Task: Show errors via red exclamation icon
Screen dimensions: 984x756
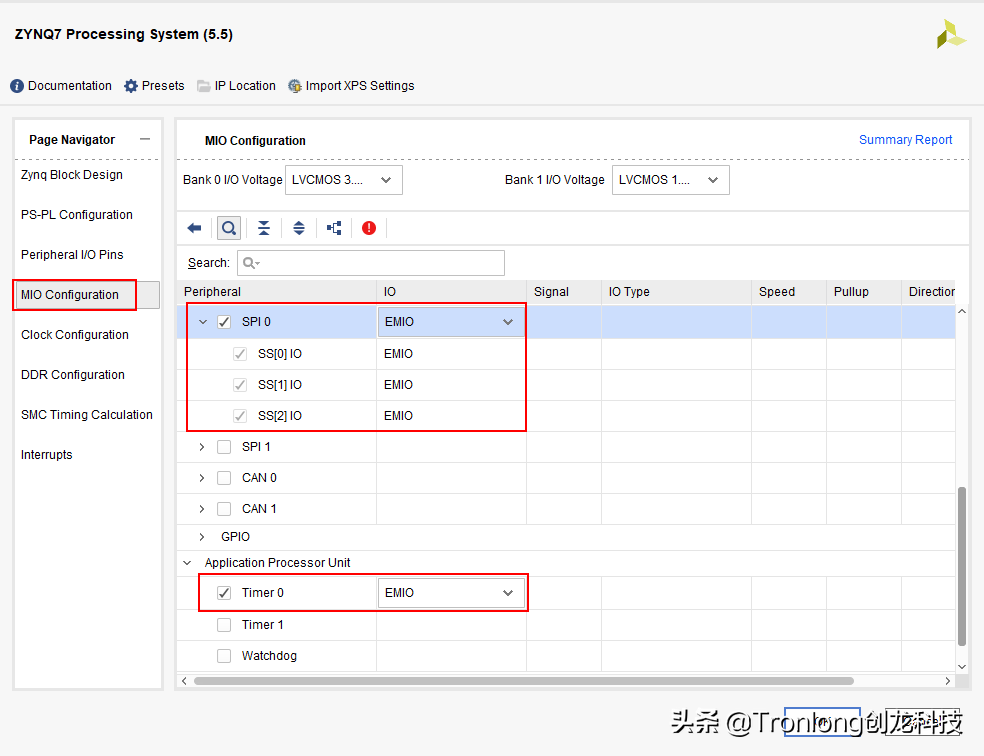Action: click(x=368, y=228)
